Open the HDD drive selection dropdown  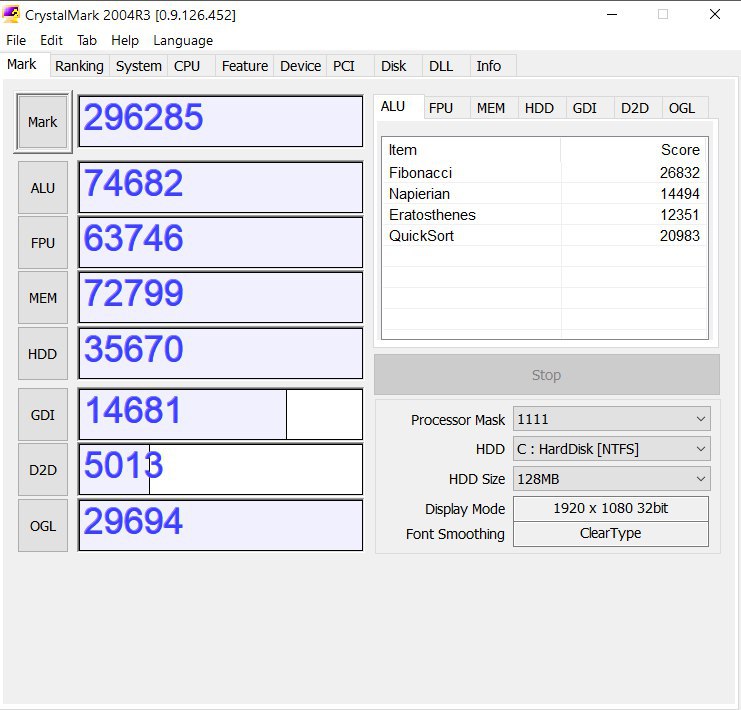coord(611,449)
